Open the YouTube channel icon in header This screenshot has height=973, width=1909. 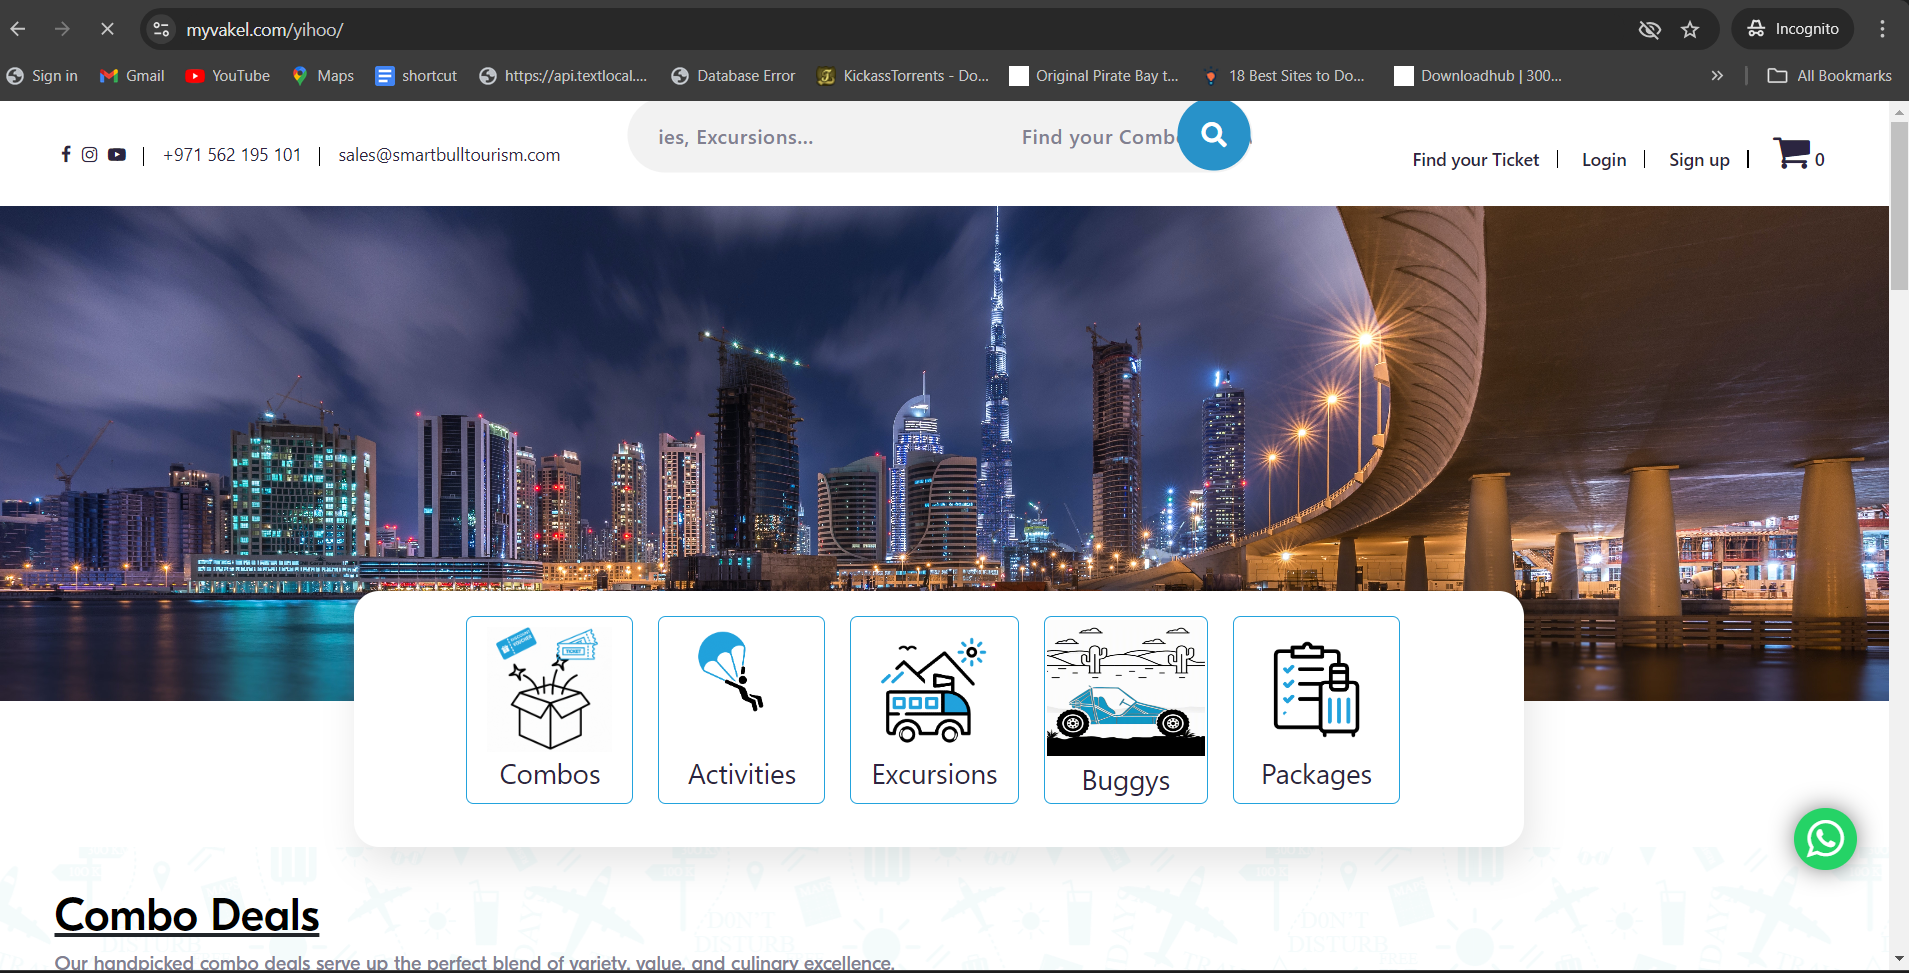click(117, 154)
